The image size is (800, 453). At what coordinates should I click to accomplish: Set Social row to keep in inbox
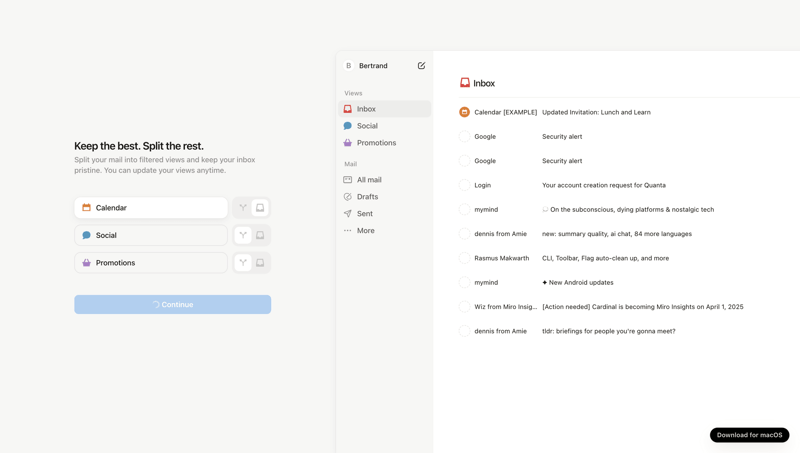260,235
